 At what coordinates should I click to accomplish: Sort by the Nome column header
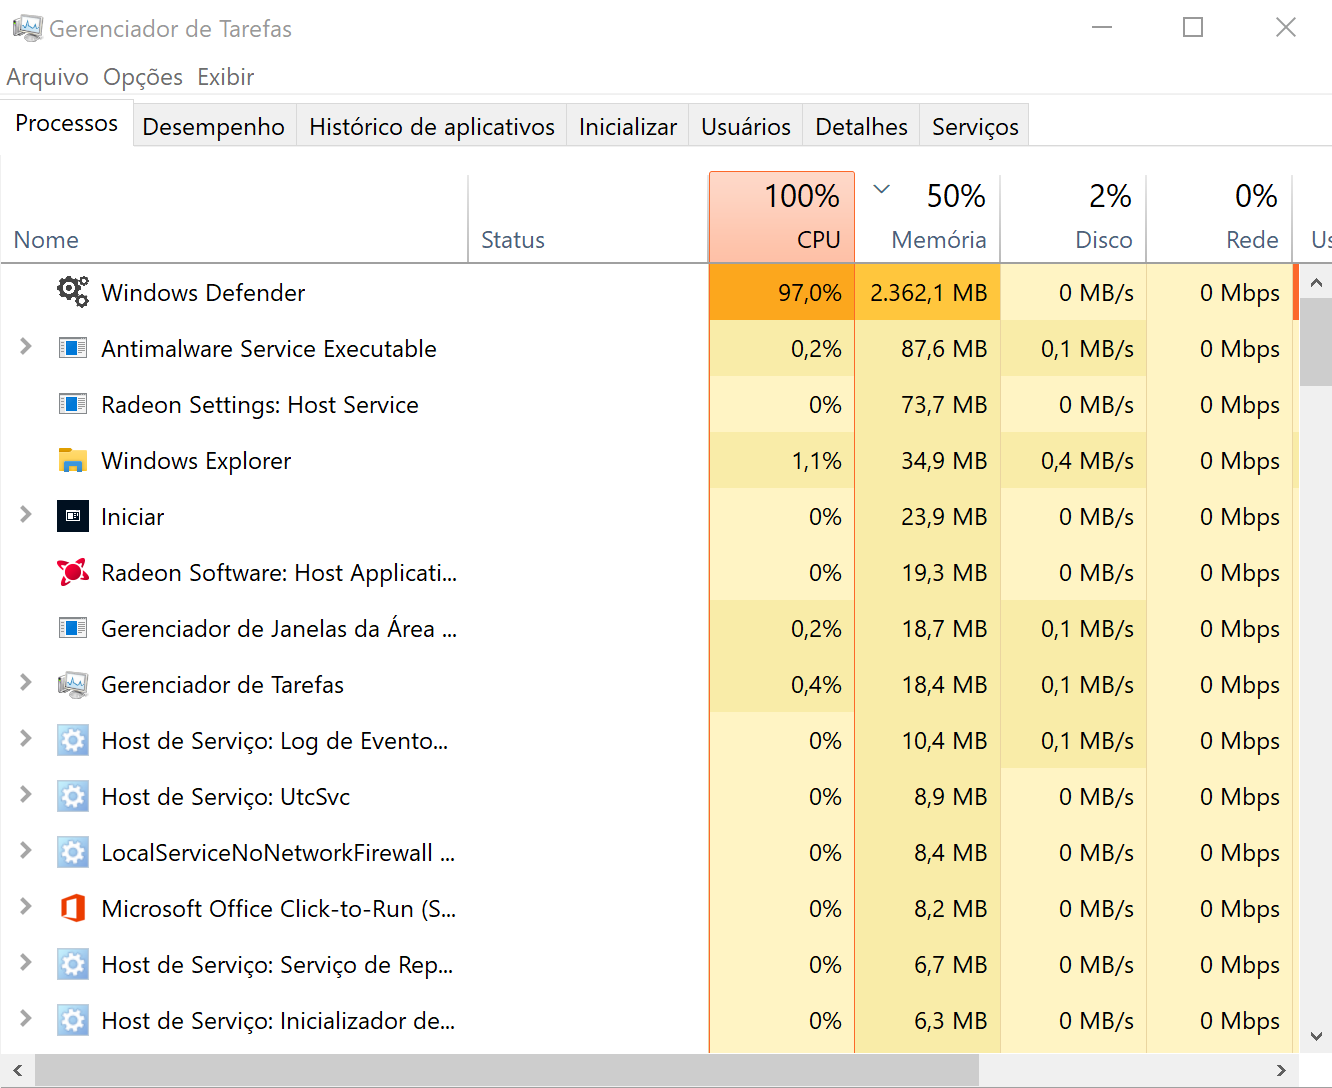point(234,218)
